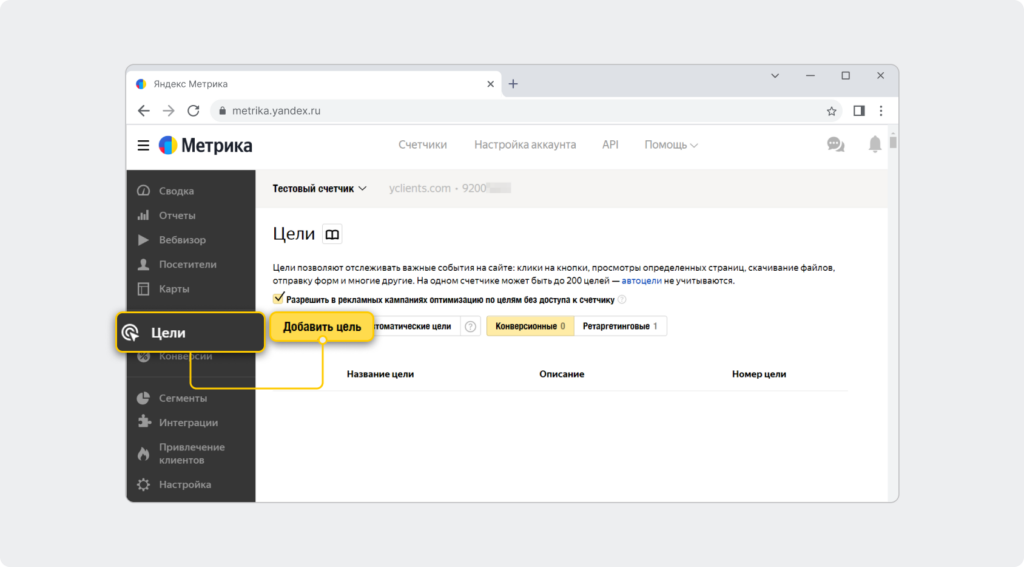The image size is (1024, 567).
Task: Select the Конверсионные goals filter
Action: pyautogui.click(x=530, y=326)
